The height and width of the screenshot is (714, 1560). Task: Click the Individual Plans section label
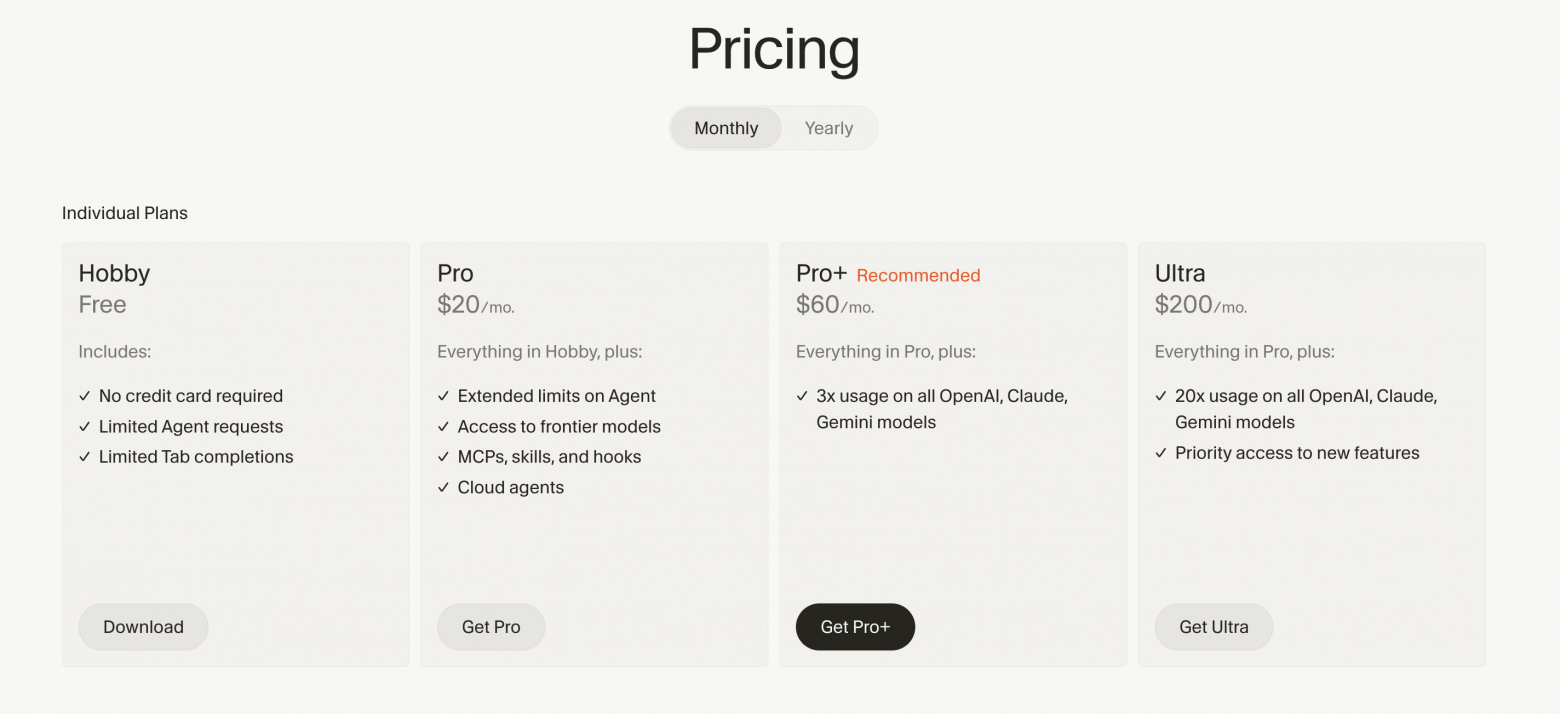click(x=125, y=213)
